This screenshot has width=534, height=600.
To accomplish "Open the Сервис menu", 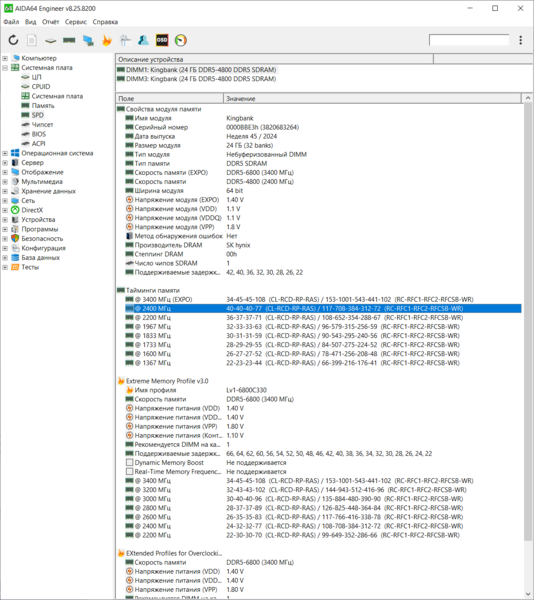I will (x=76, y=22).
